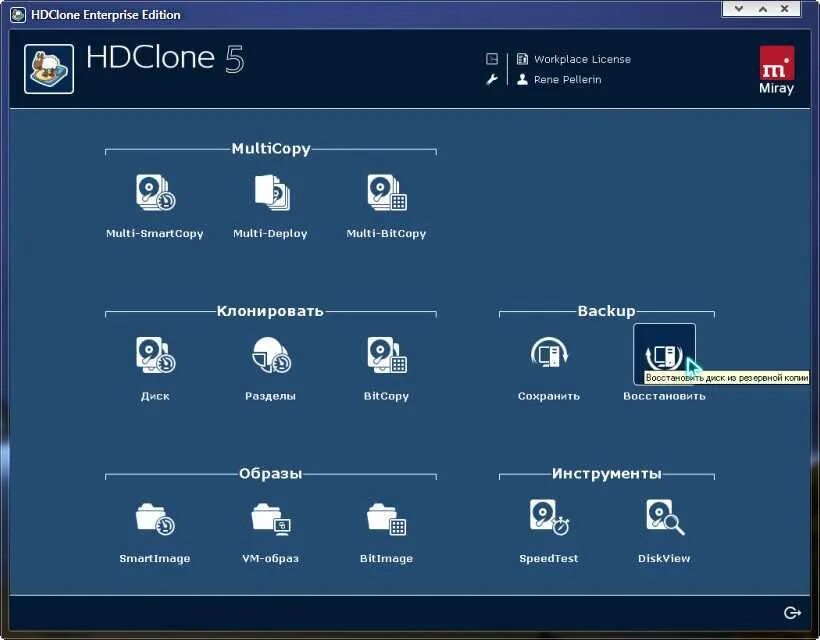Click the BitCopy icon under Клонировать

[x=386, y=355]
